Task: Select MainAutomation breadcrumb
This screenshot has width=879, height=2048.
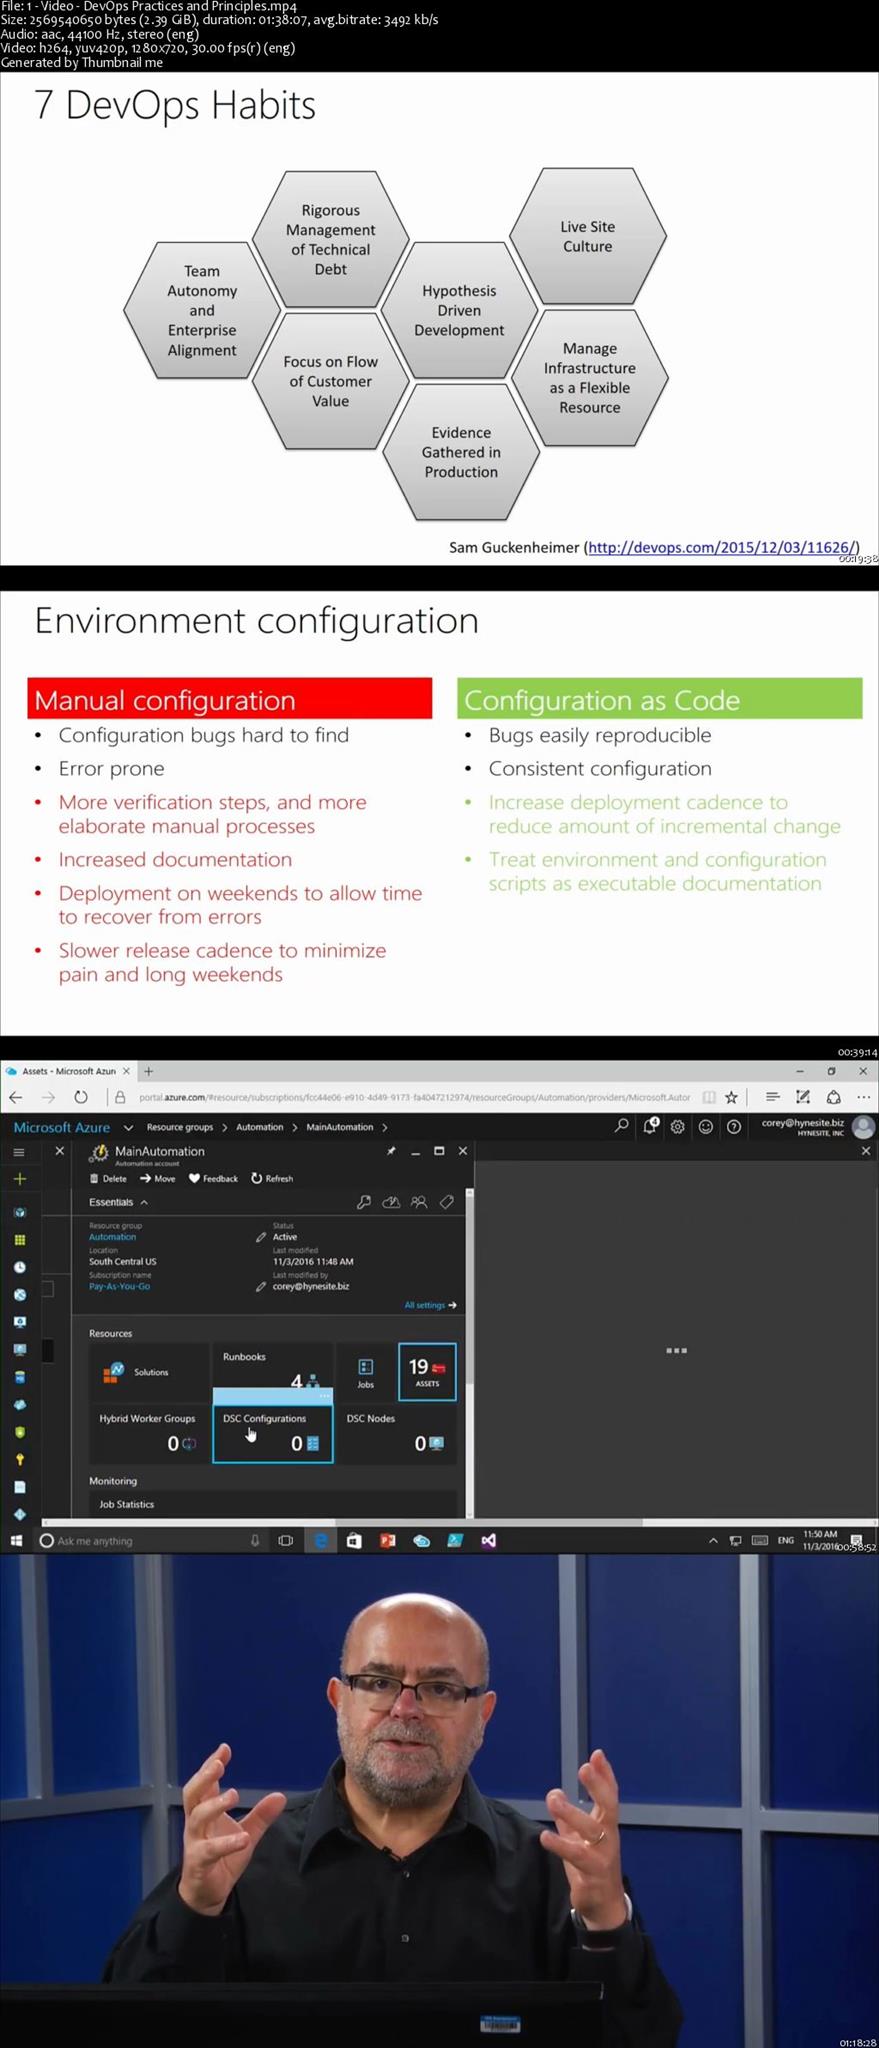Action: [340, 1127]
